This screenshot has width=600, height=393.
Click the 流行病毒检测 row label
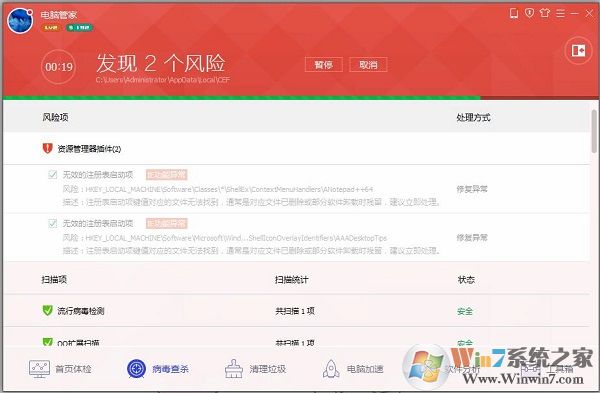tap(81, 311)
